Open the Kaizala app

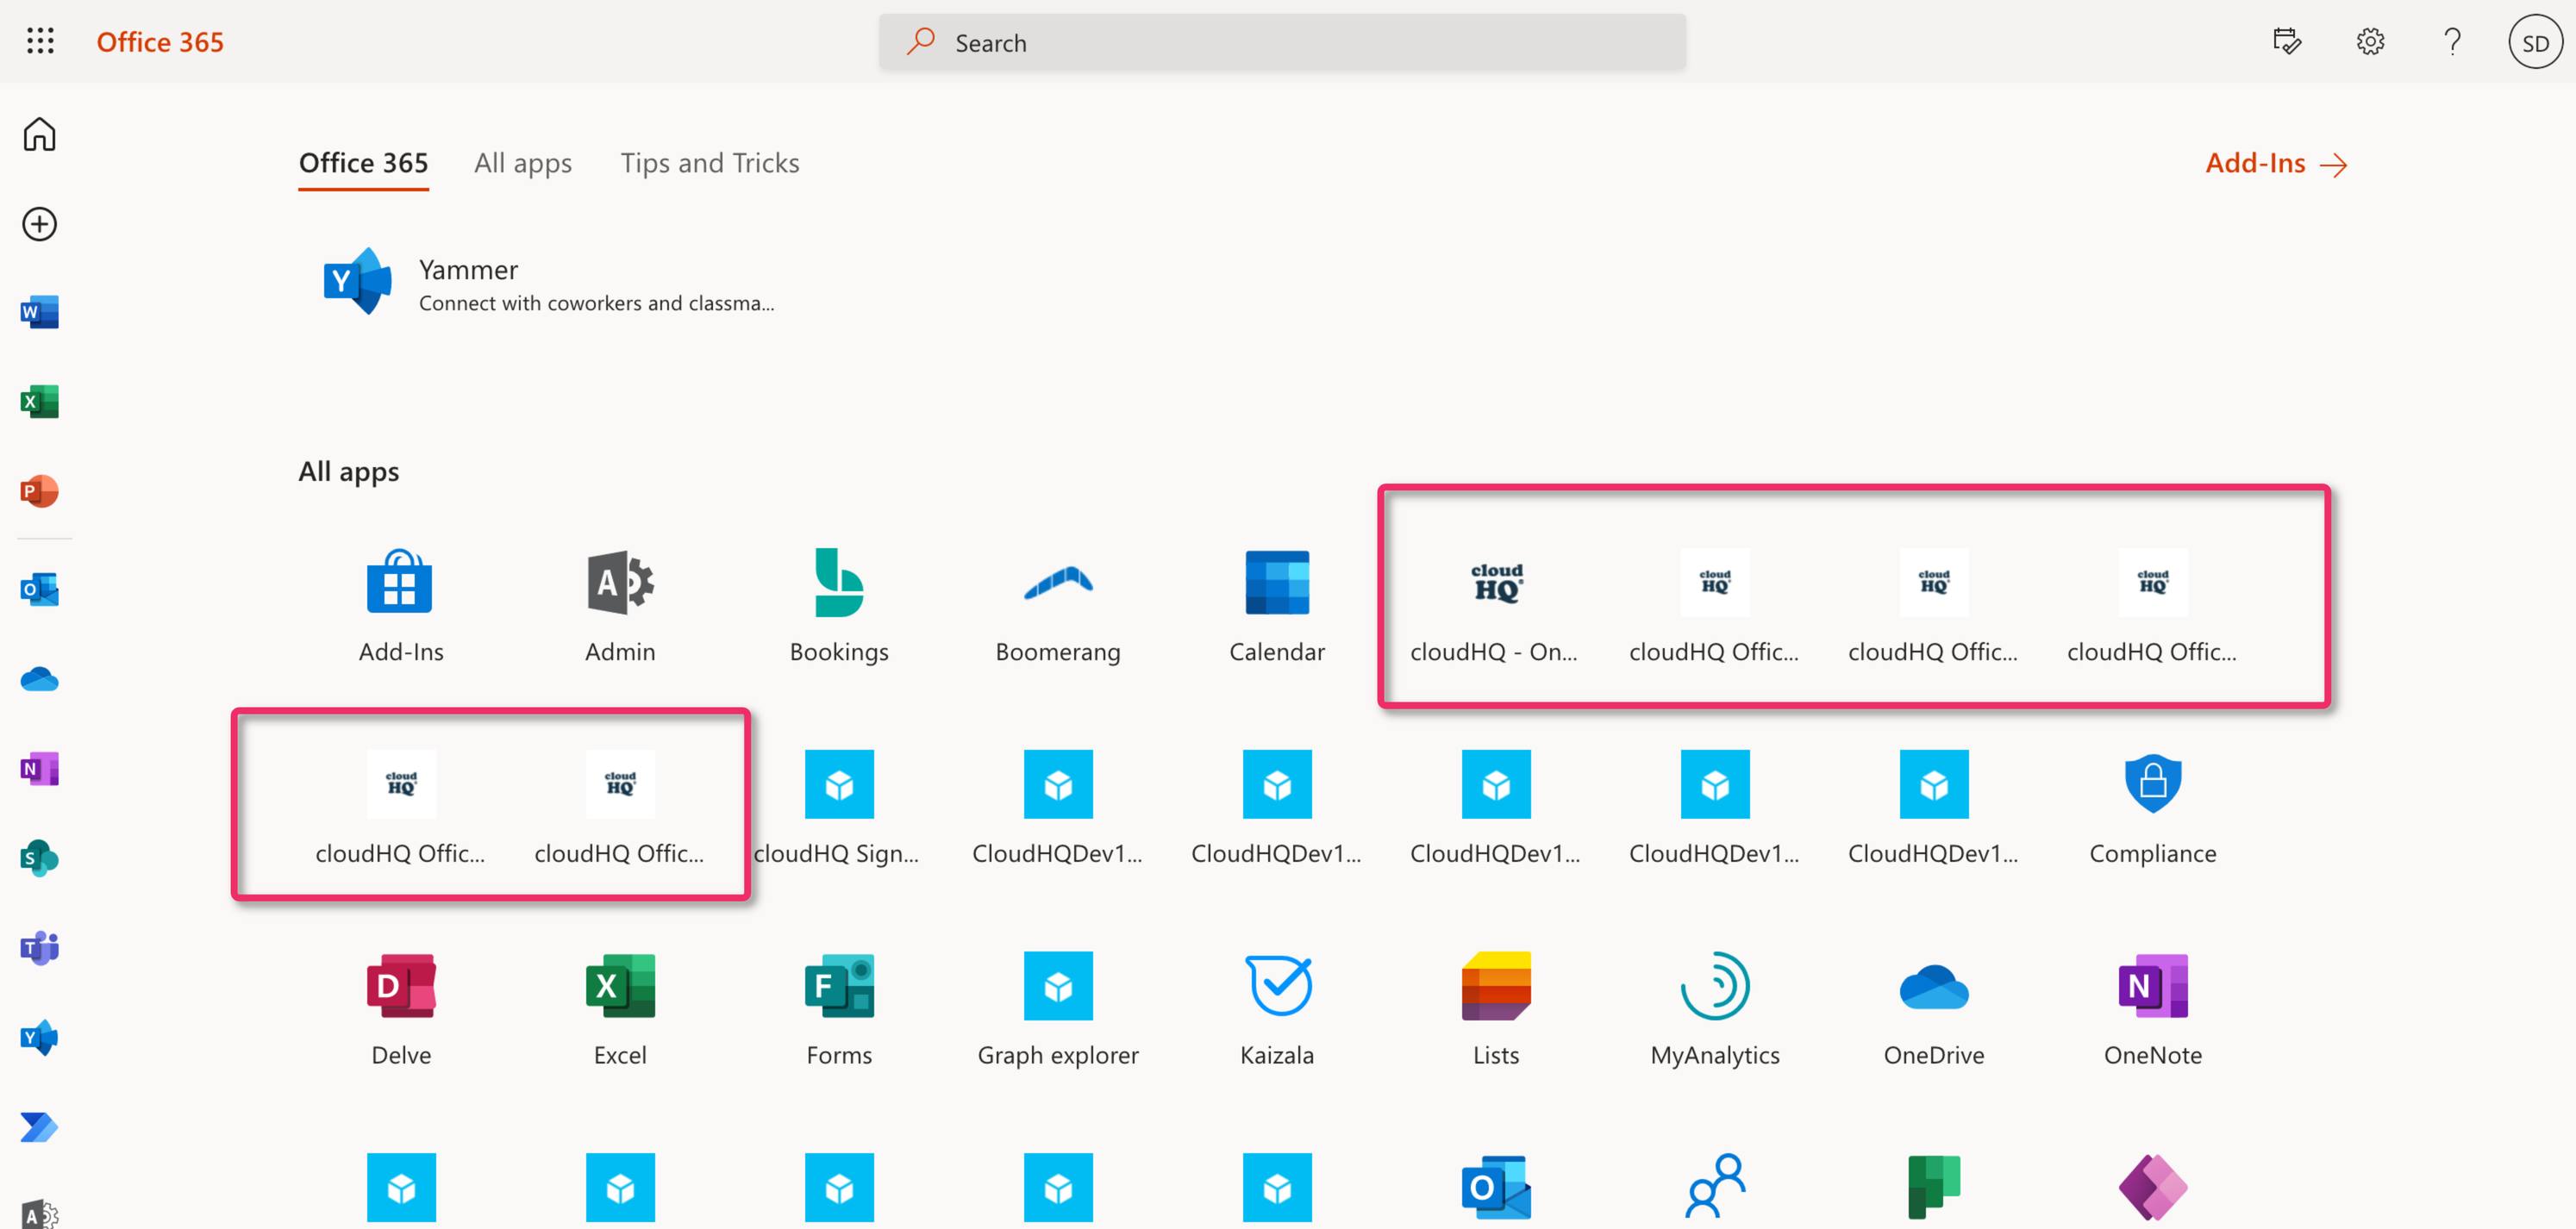point(1277,1010)
